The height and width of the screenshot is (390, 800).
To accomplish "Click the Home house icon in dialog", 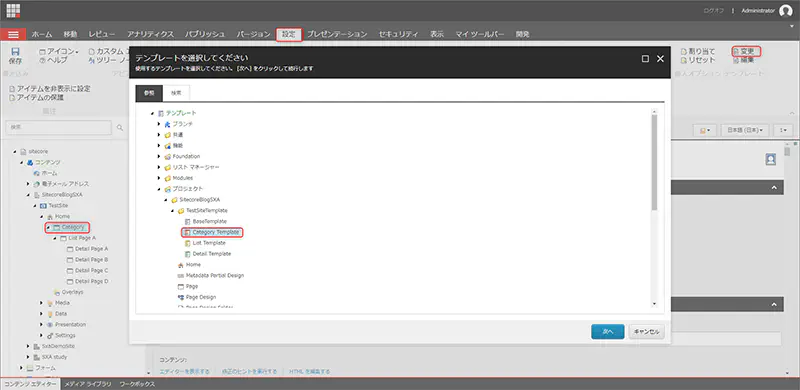I will pos(181,265).
